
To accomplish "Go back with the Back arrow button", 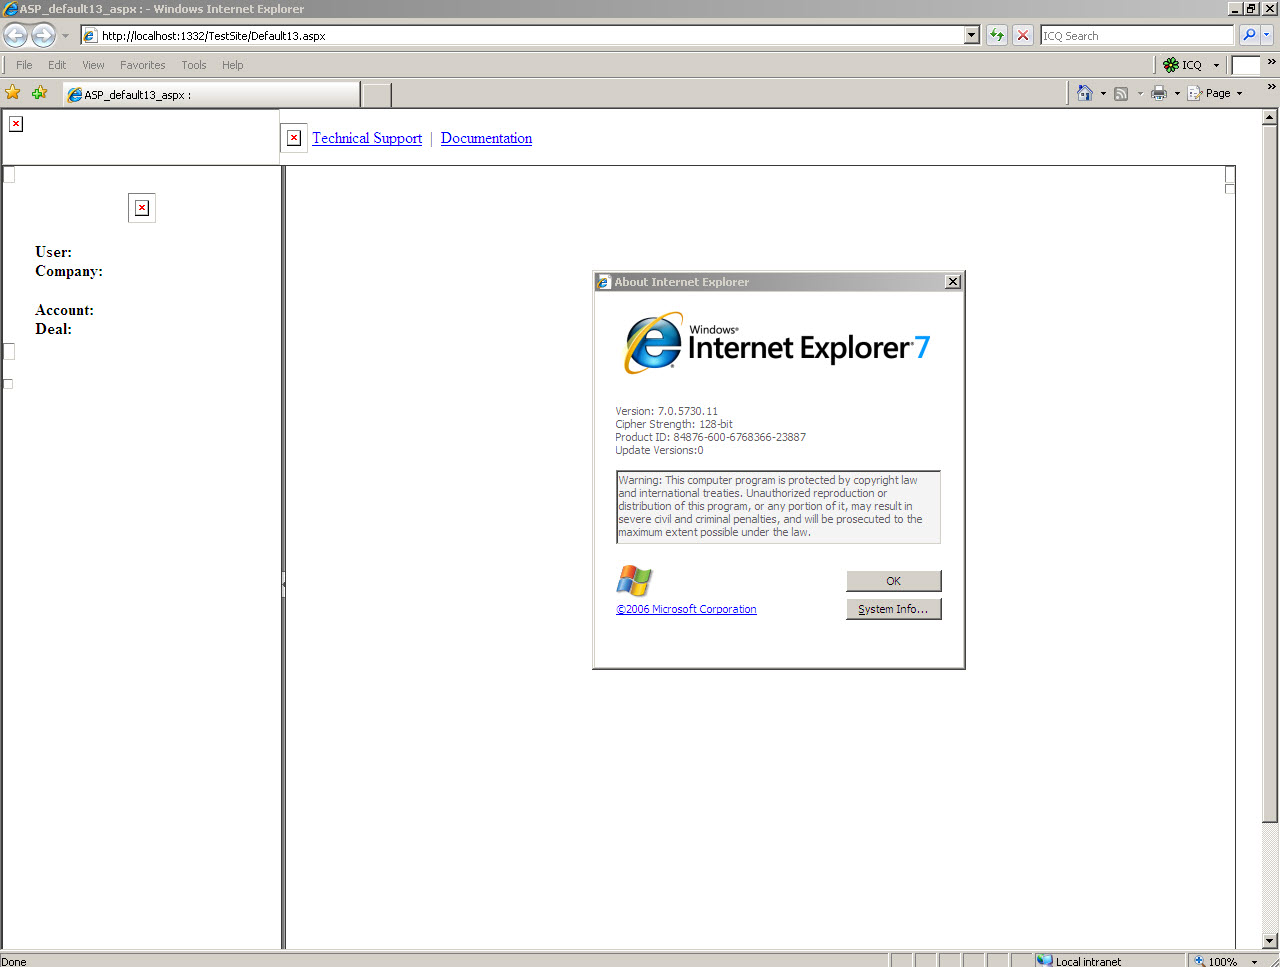I will (16, 36).
